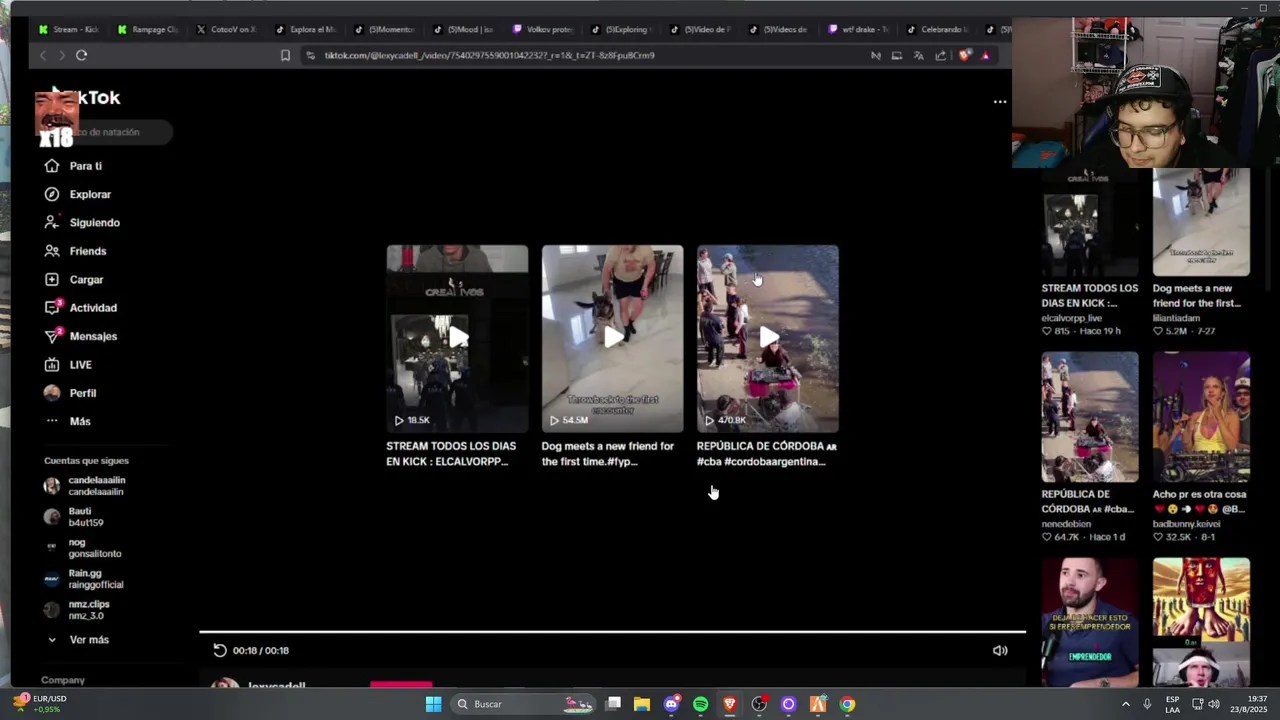Screen dimensions: 1280x720
Task: Open Discord from taskbar
Action: click(x=672, y=704)
